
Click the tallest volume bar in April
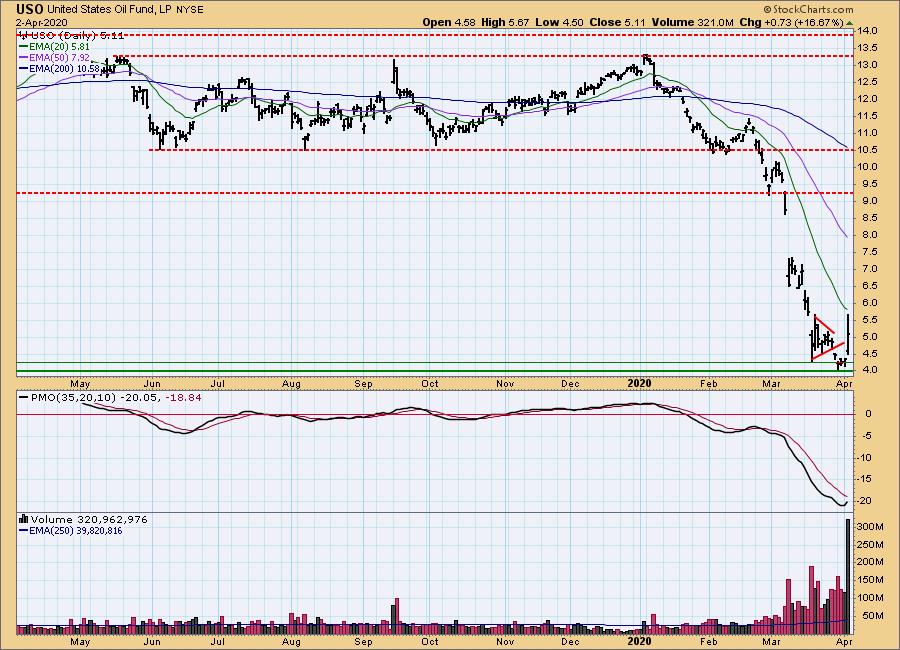848,577
